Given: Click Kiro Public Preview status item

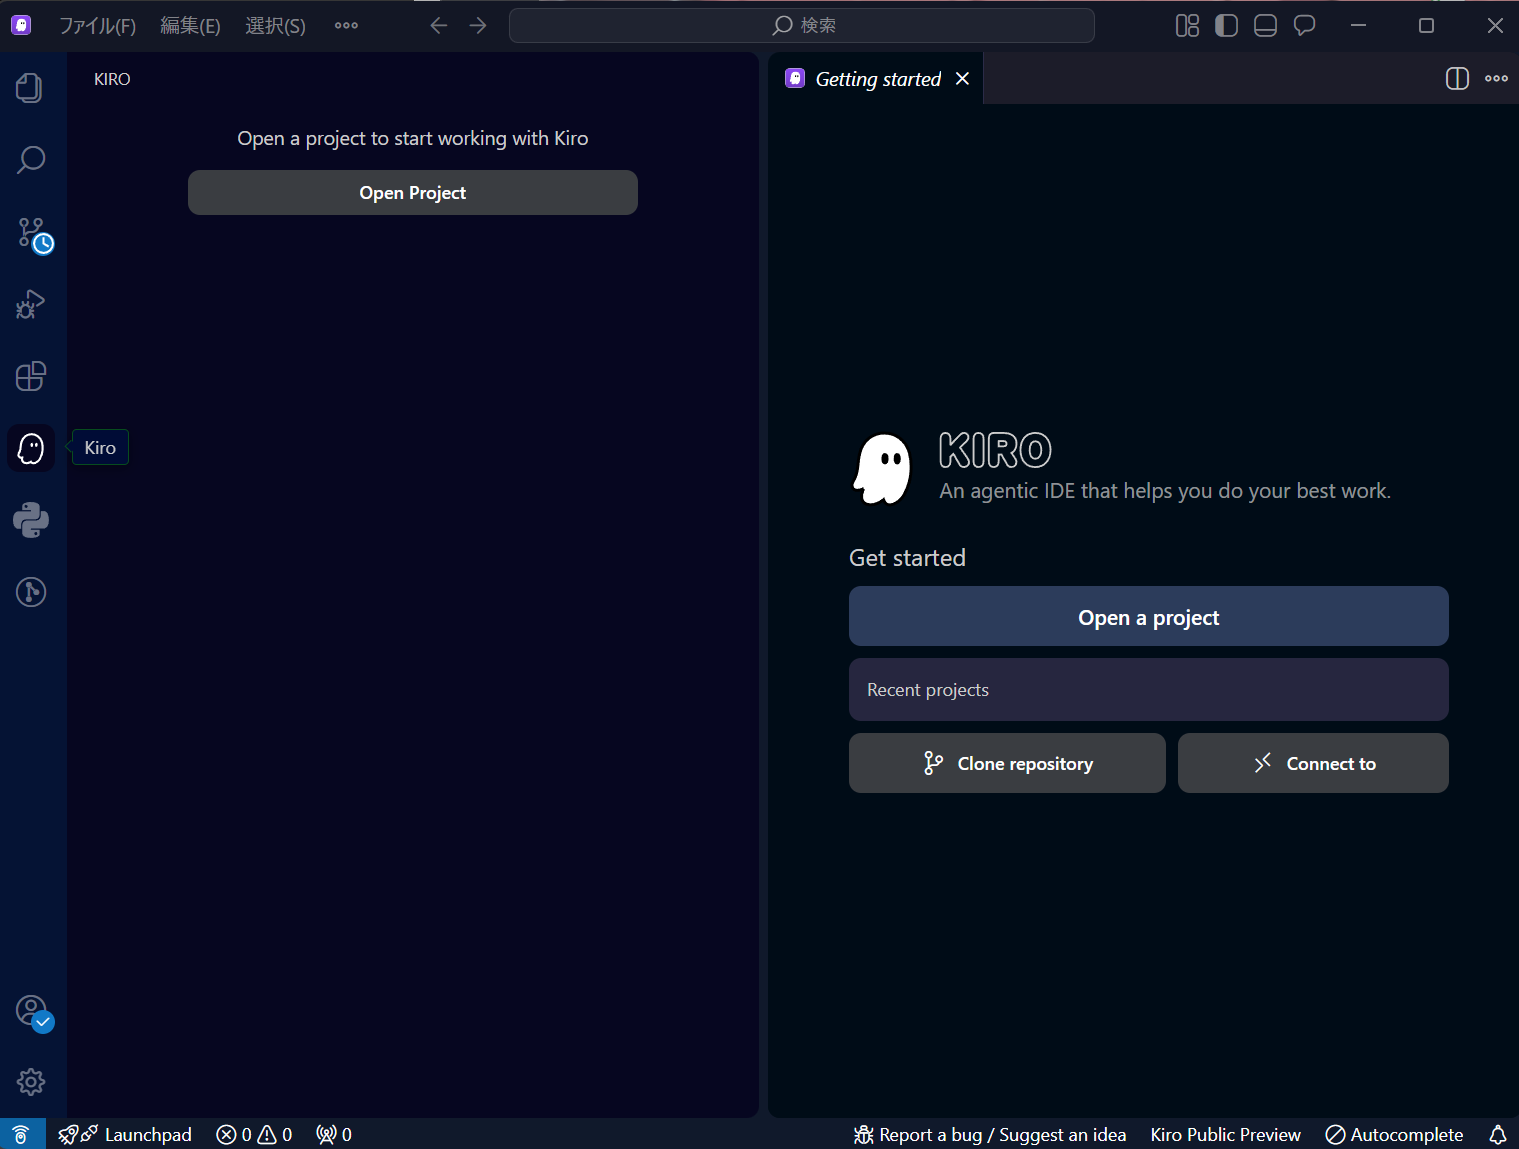Looking at the screenshot, I should point(1225,1134).
